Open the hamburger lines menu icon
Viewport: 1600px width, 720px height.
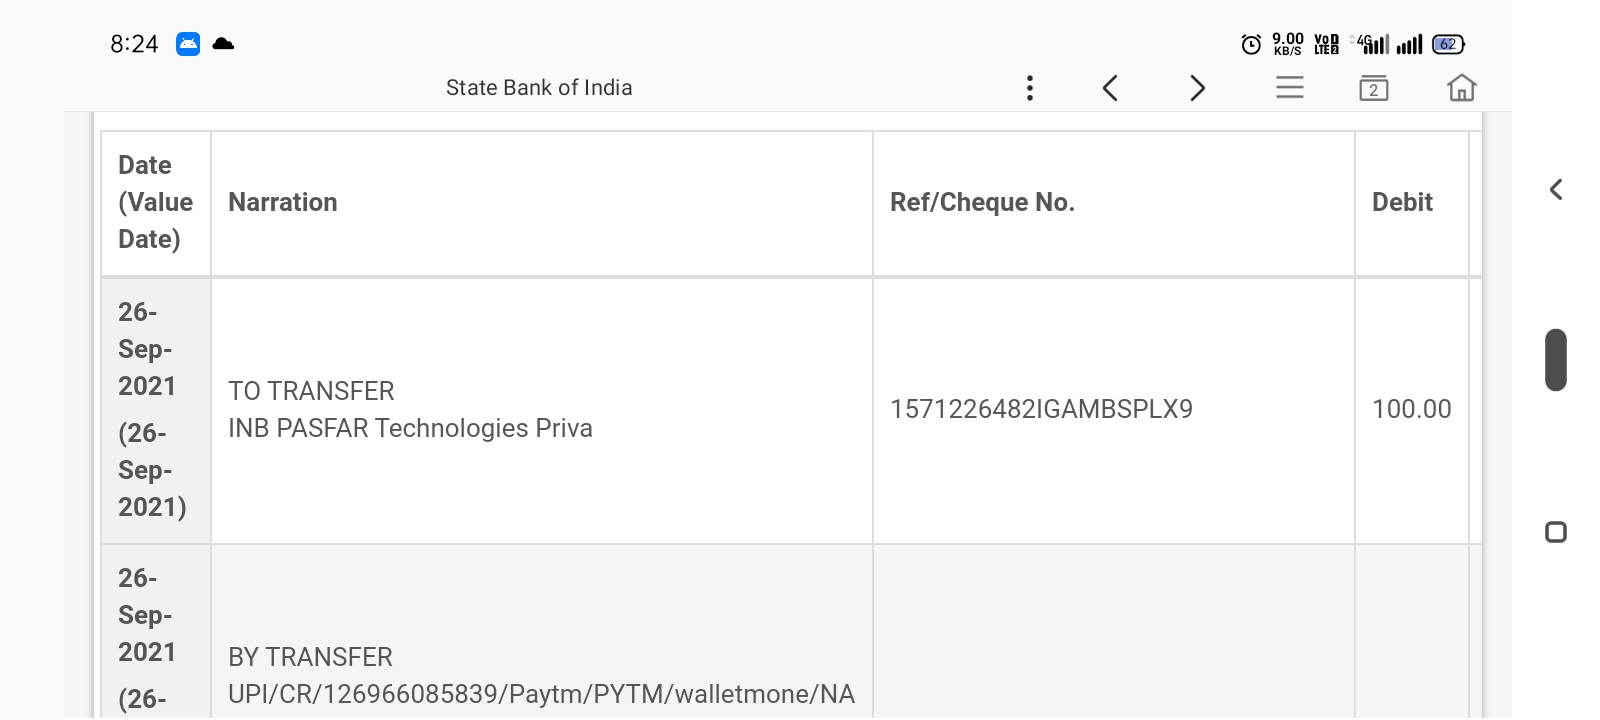(x=1290, y=88)
